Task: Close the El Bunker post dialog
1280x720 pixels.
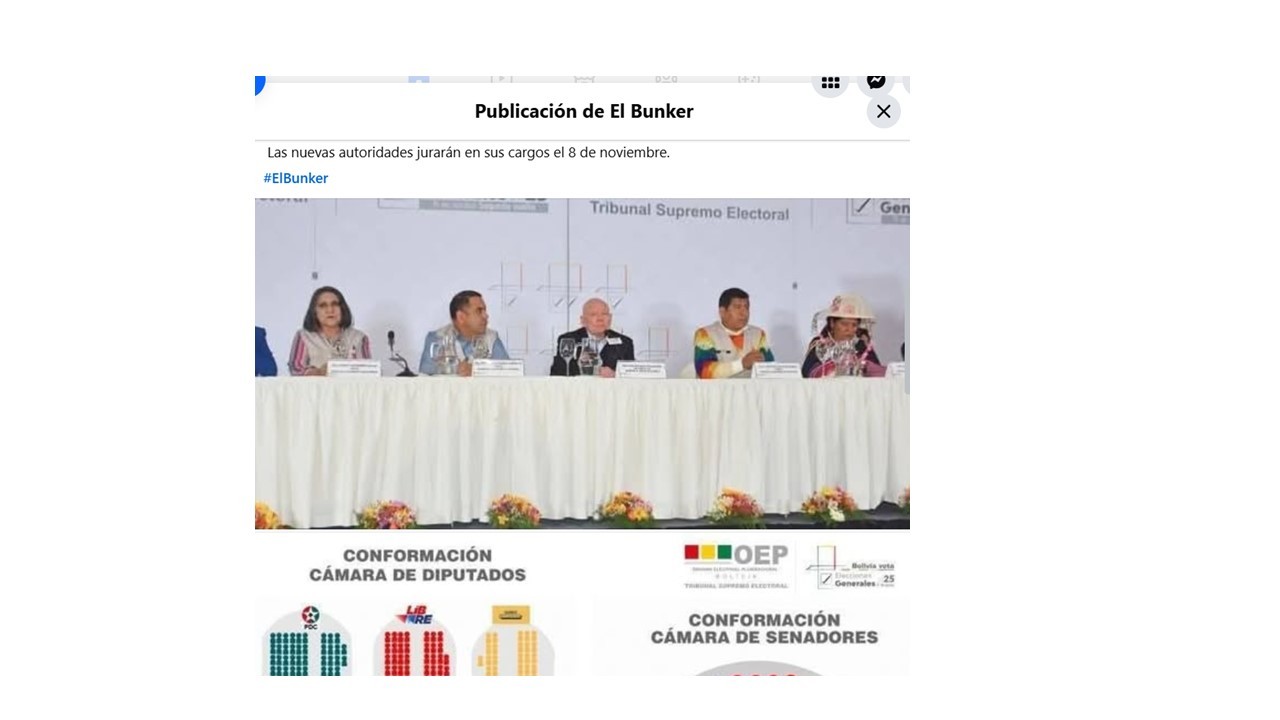Action: pos(883,111)
